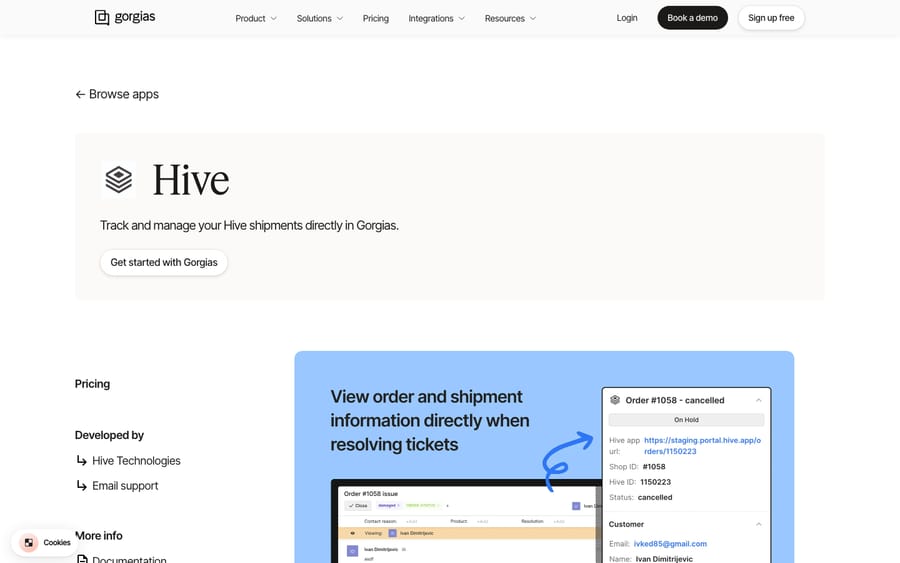Viewport: 900px width, 563px height.
Task: Click the Pricing heading in the sidebar
Action: tap(92, 384)
